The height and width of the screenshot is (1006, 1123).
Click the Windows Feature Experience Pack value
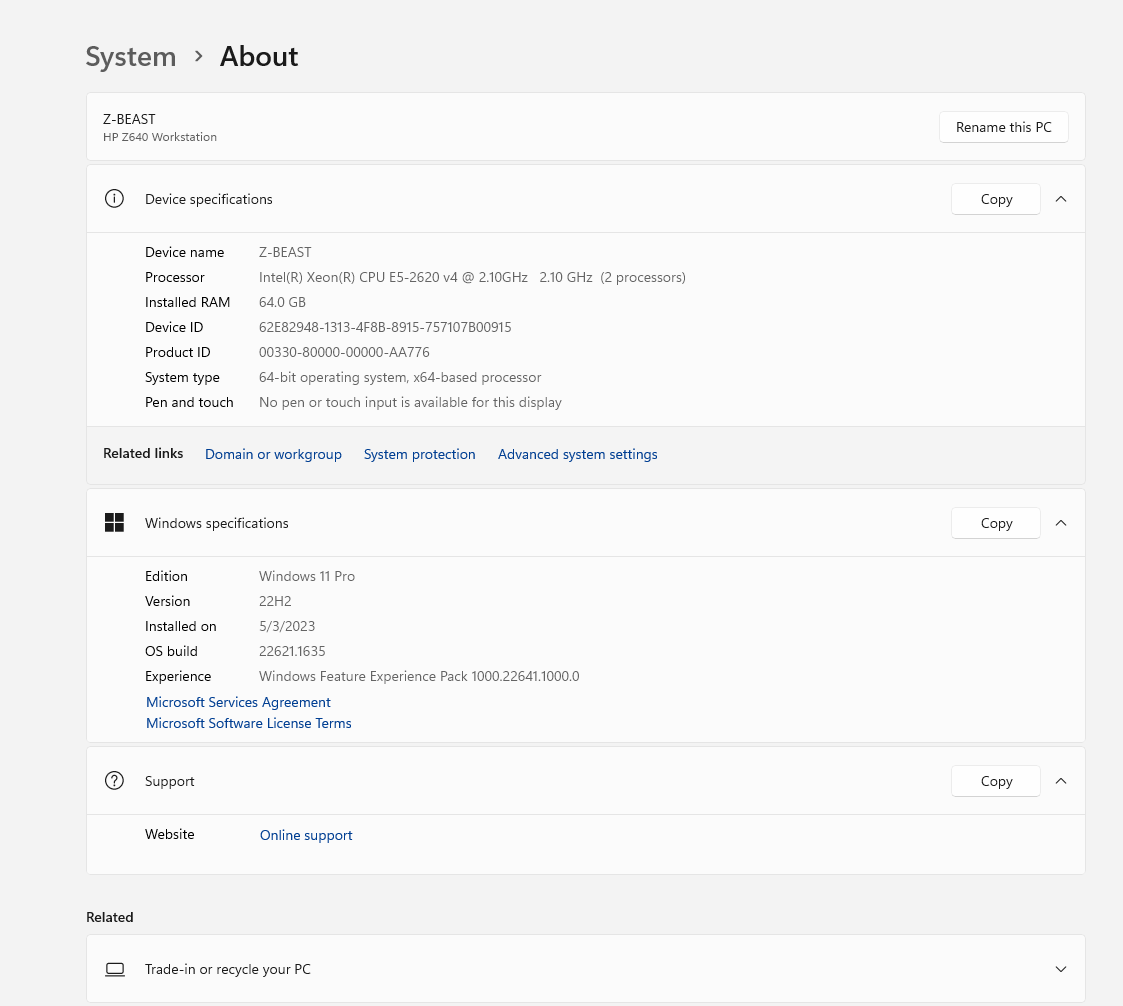tap(419, 677)
